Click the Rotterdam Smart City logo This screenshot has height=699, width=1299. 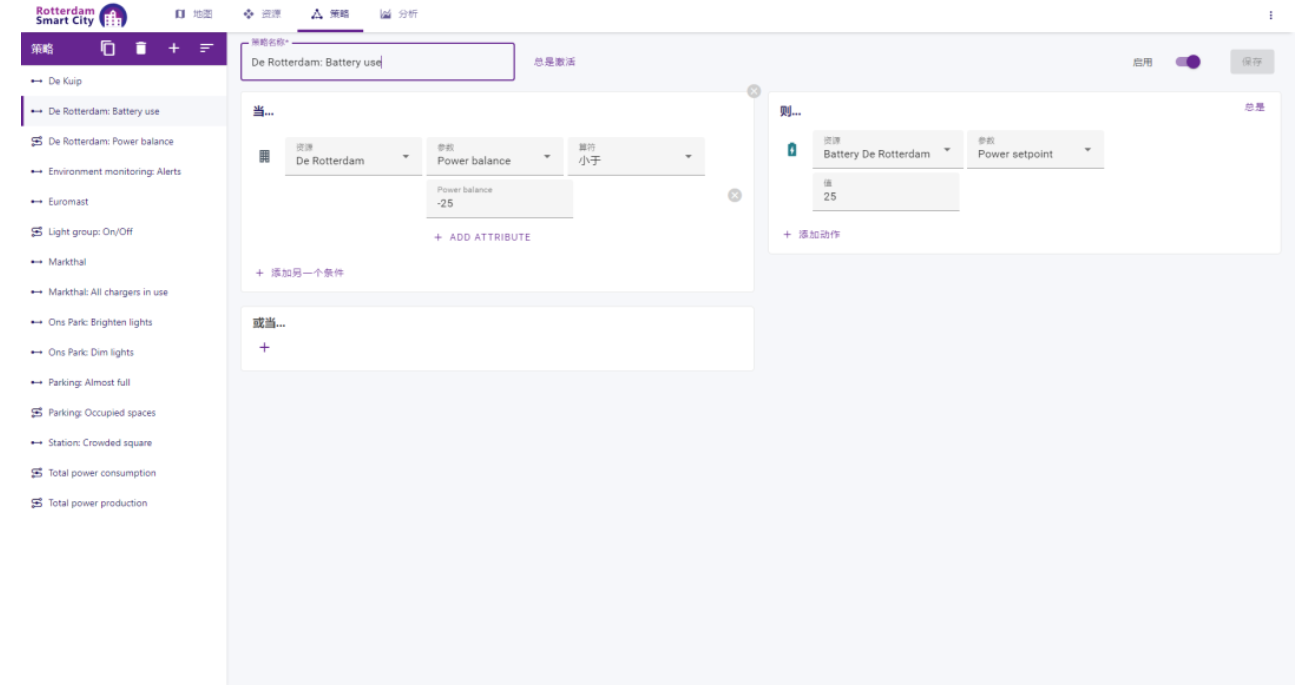(x=80, y=15)
